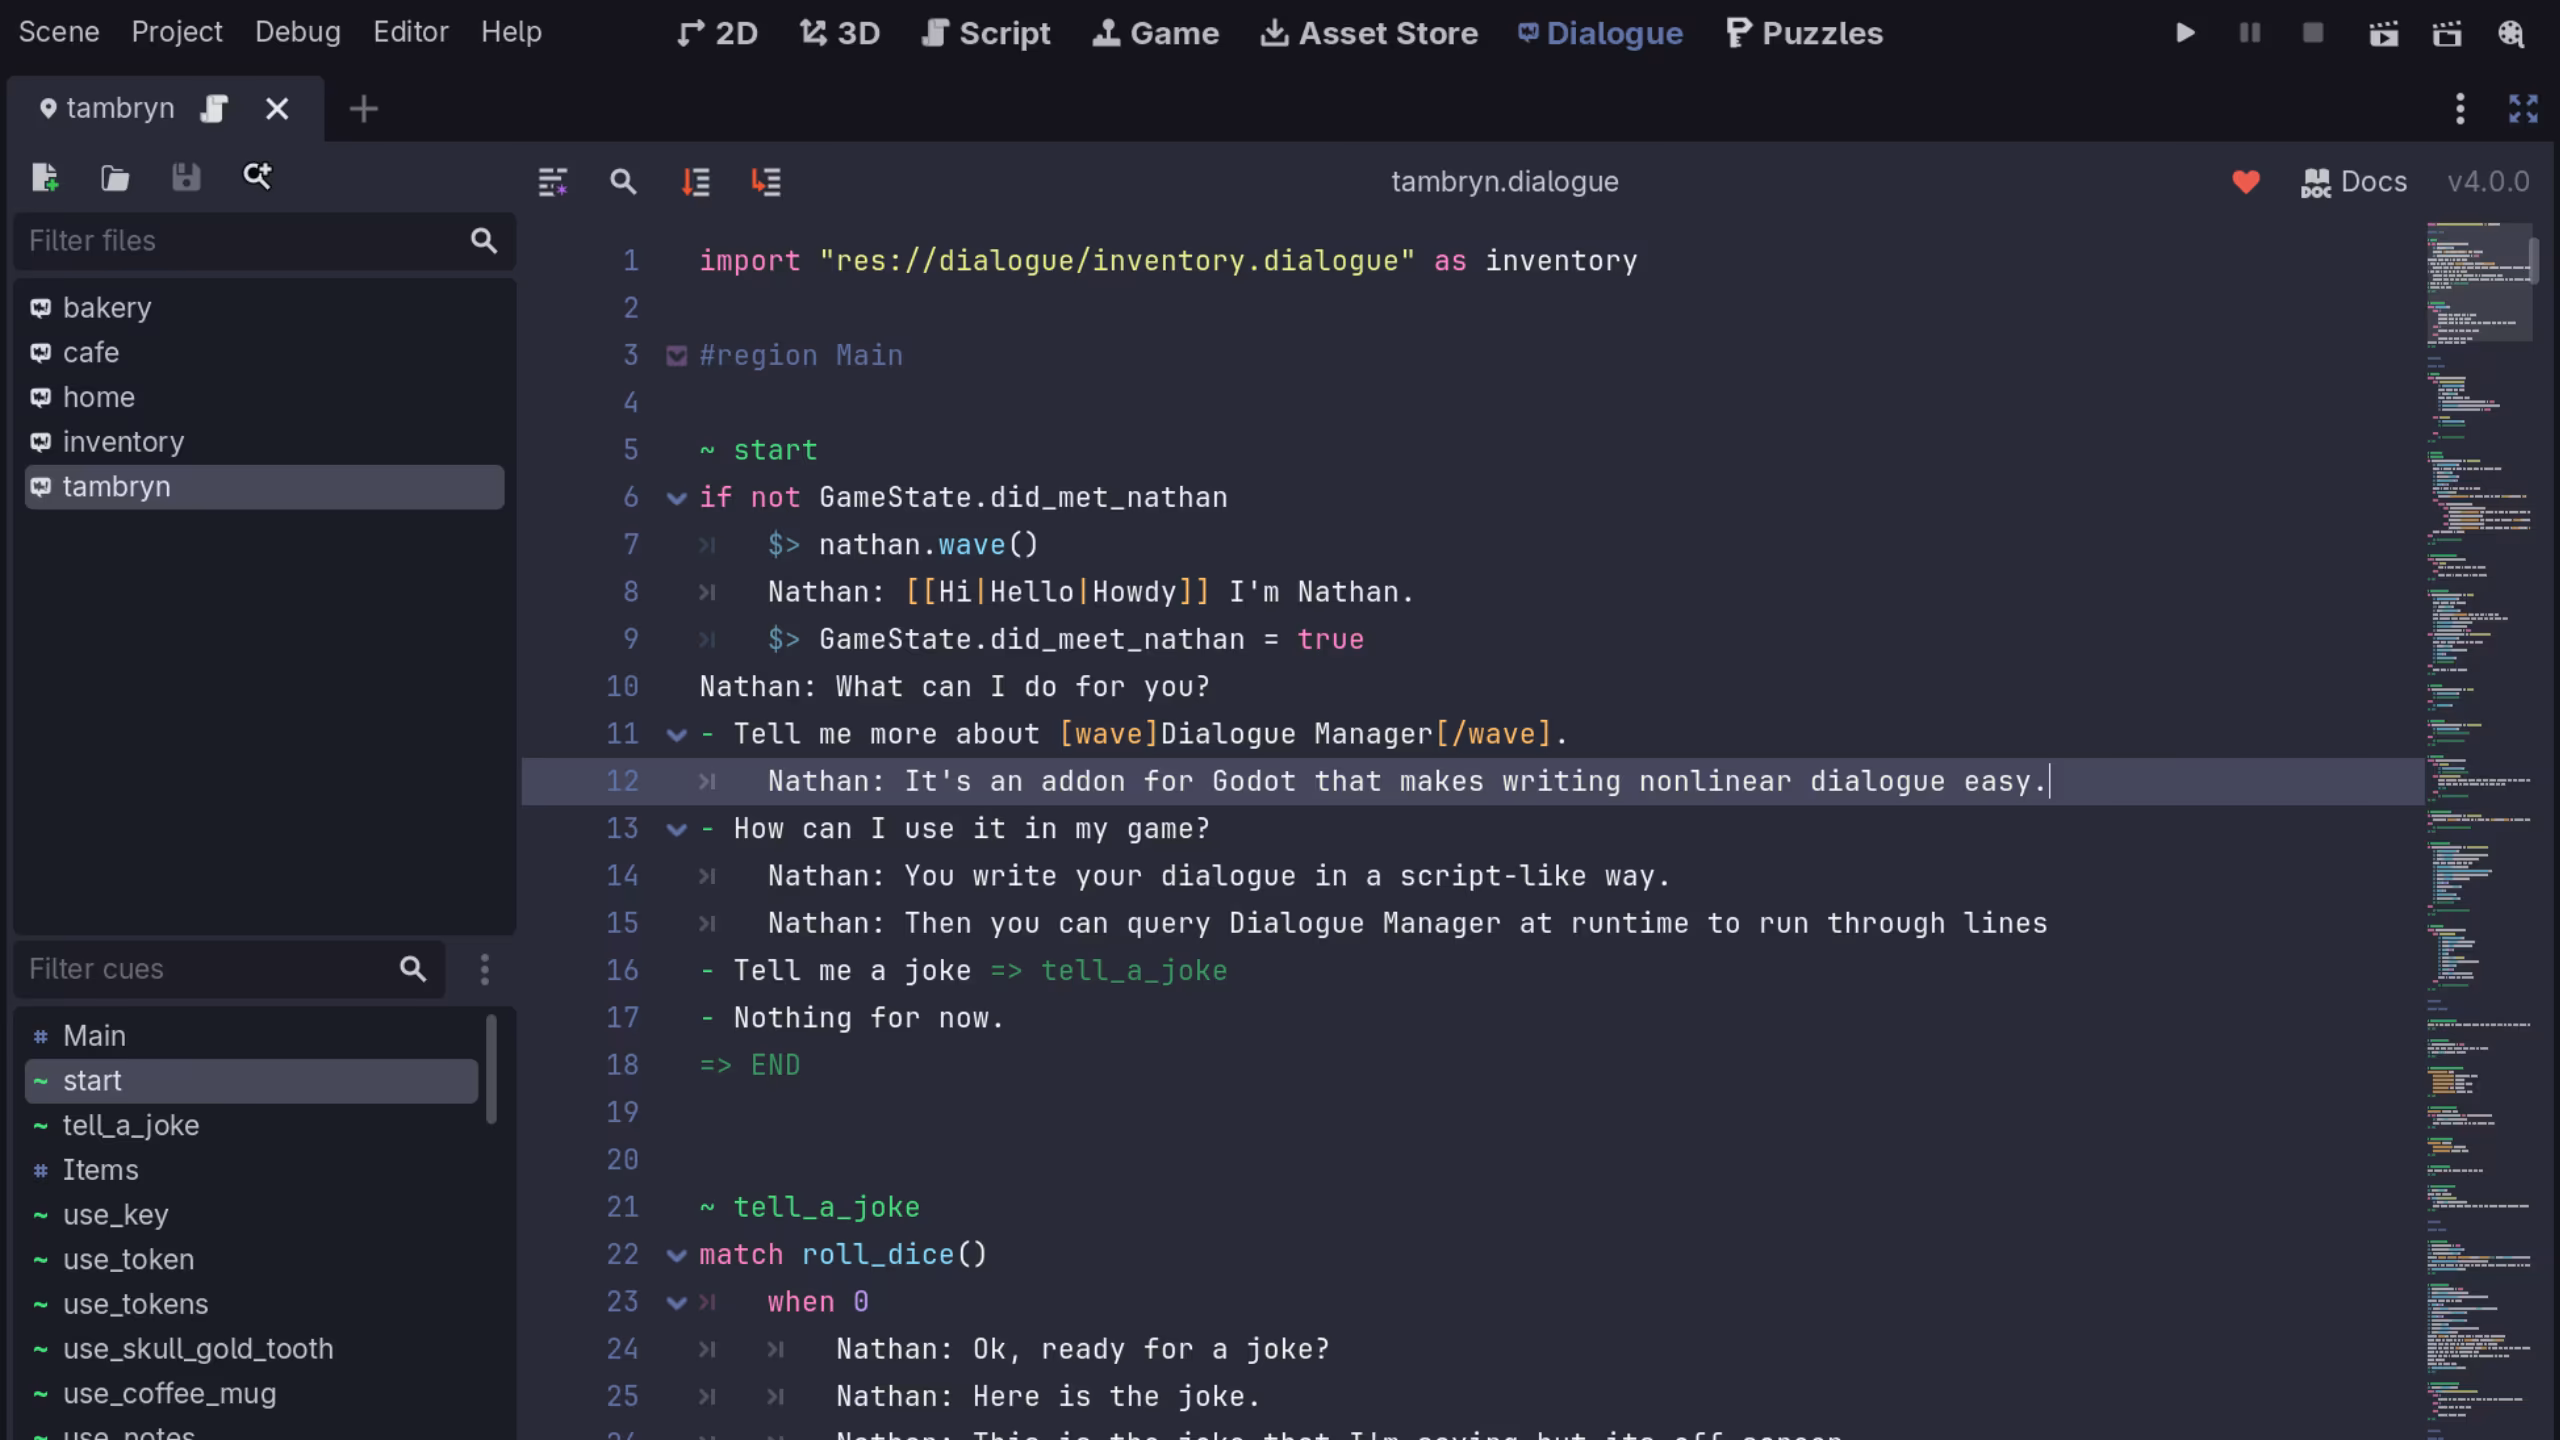The height and width of the screenshot is (1440, 2560).
Task: Open the movie maker / remote debug icon
Action: (x=2511, y=34)
